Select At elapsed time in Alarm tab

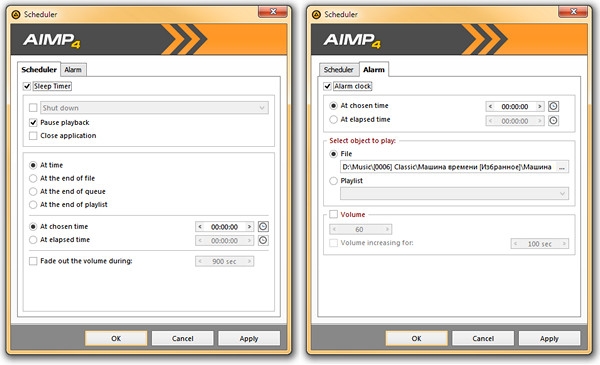334,119
